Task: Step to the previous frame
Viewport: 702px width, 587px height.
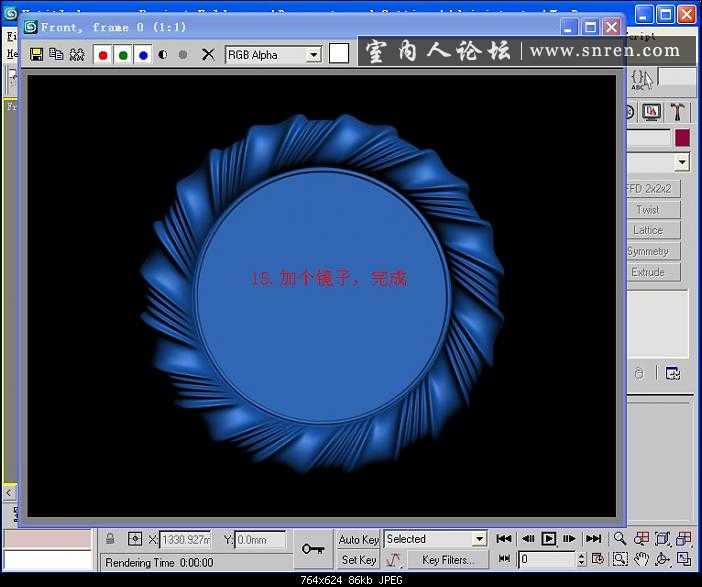Action: (528, 539)
